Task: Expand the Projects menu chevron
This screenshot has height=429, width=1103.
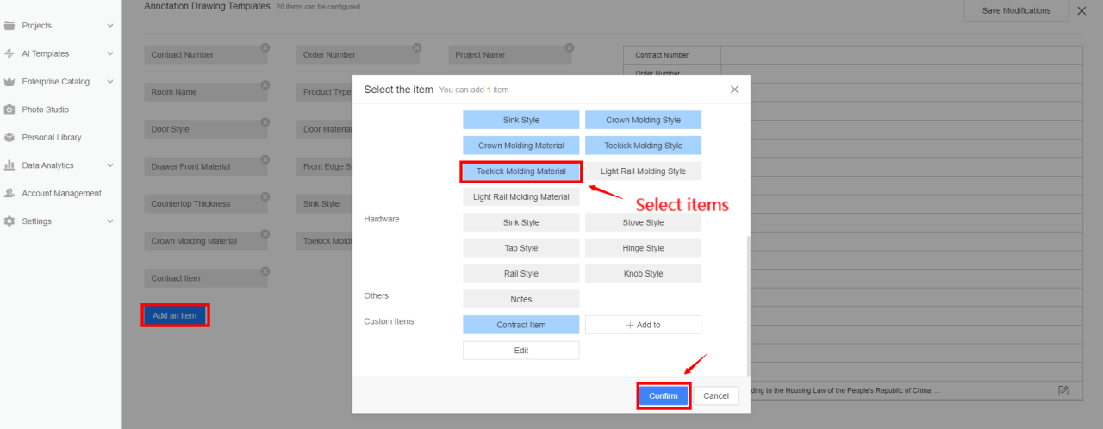Action: [x=110, y=25]
